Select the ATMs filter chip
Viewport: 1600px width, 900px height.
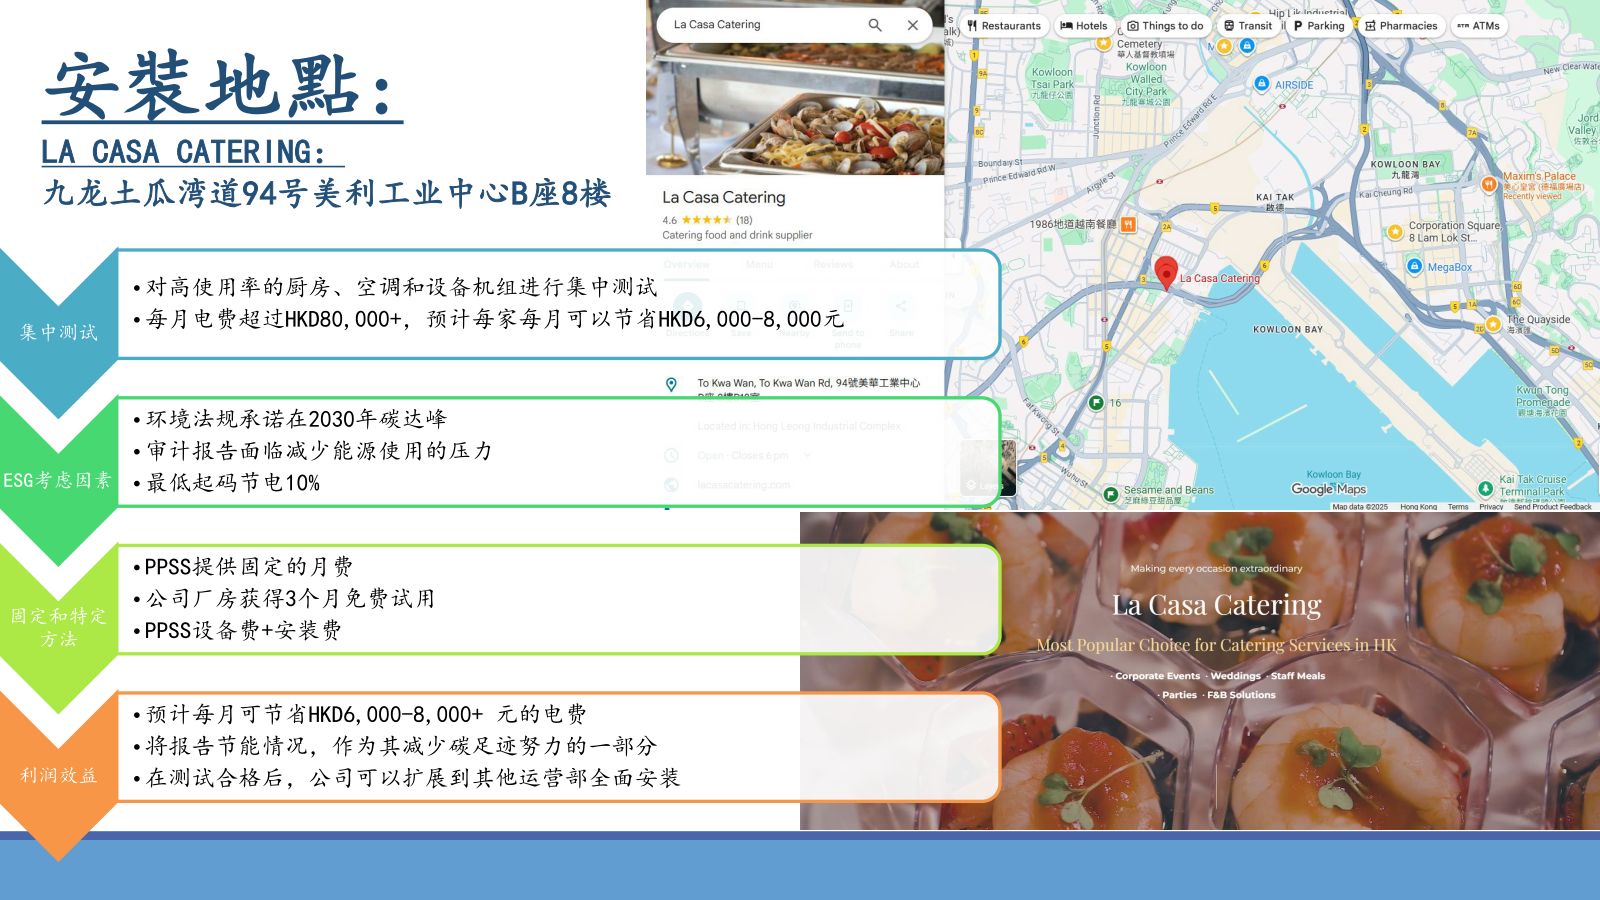(x=1478, y=26)
